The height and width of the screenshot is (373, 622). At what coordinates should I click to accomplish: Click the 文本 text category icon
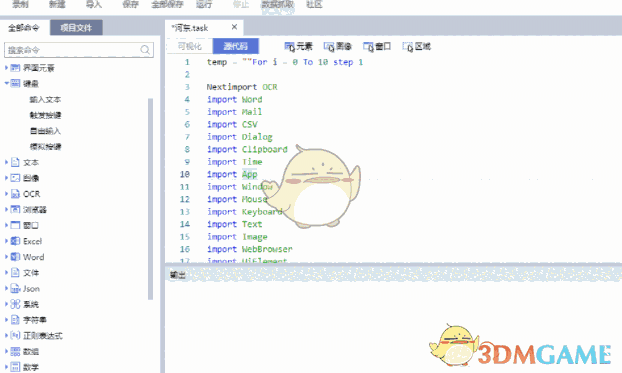(15, 162)
